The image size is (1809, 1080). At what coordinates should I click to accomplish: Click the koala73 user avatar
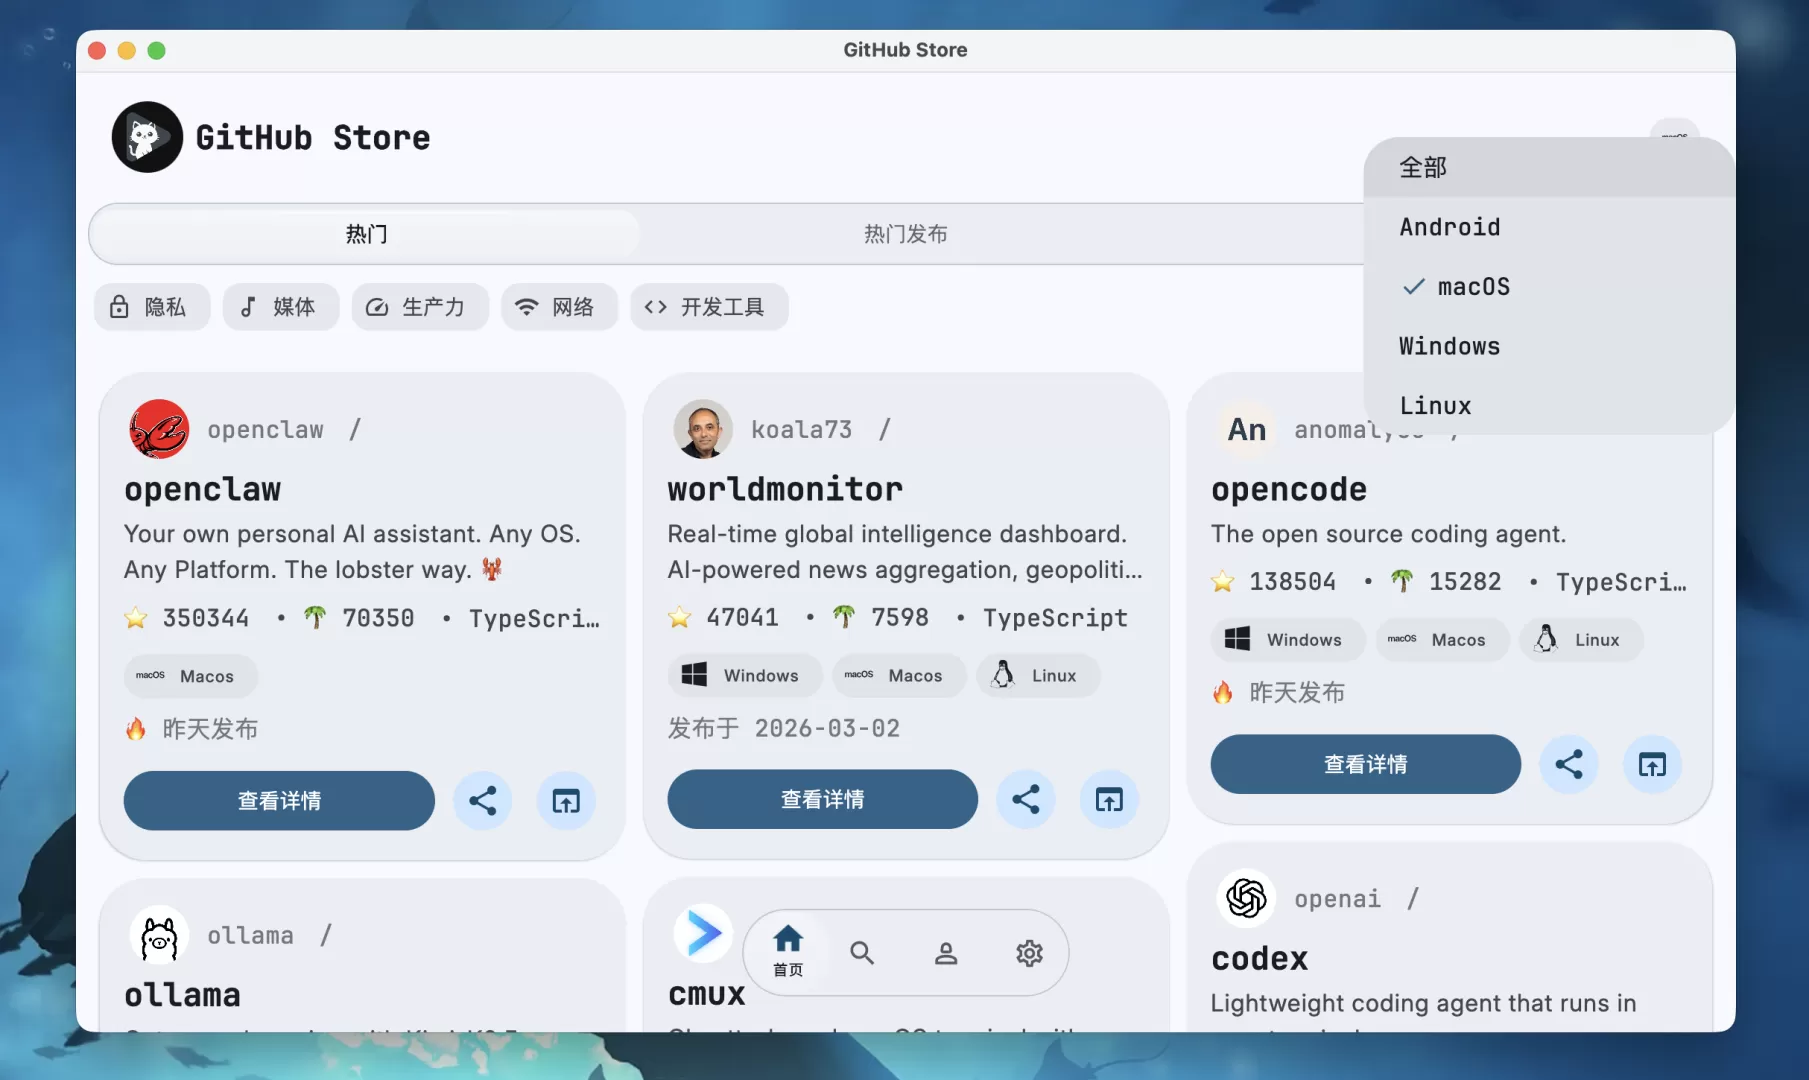click(703, 429)
